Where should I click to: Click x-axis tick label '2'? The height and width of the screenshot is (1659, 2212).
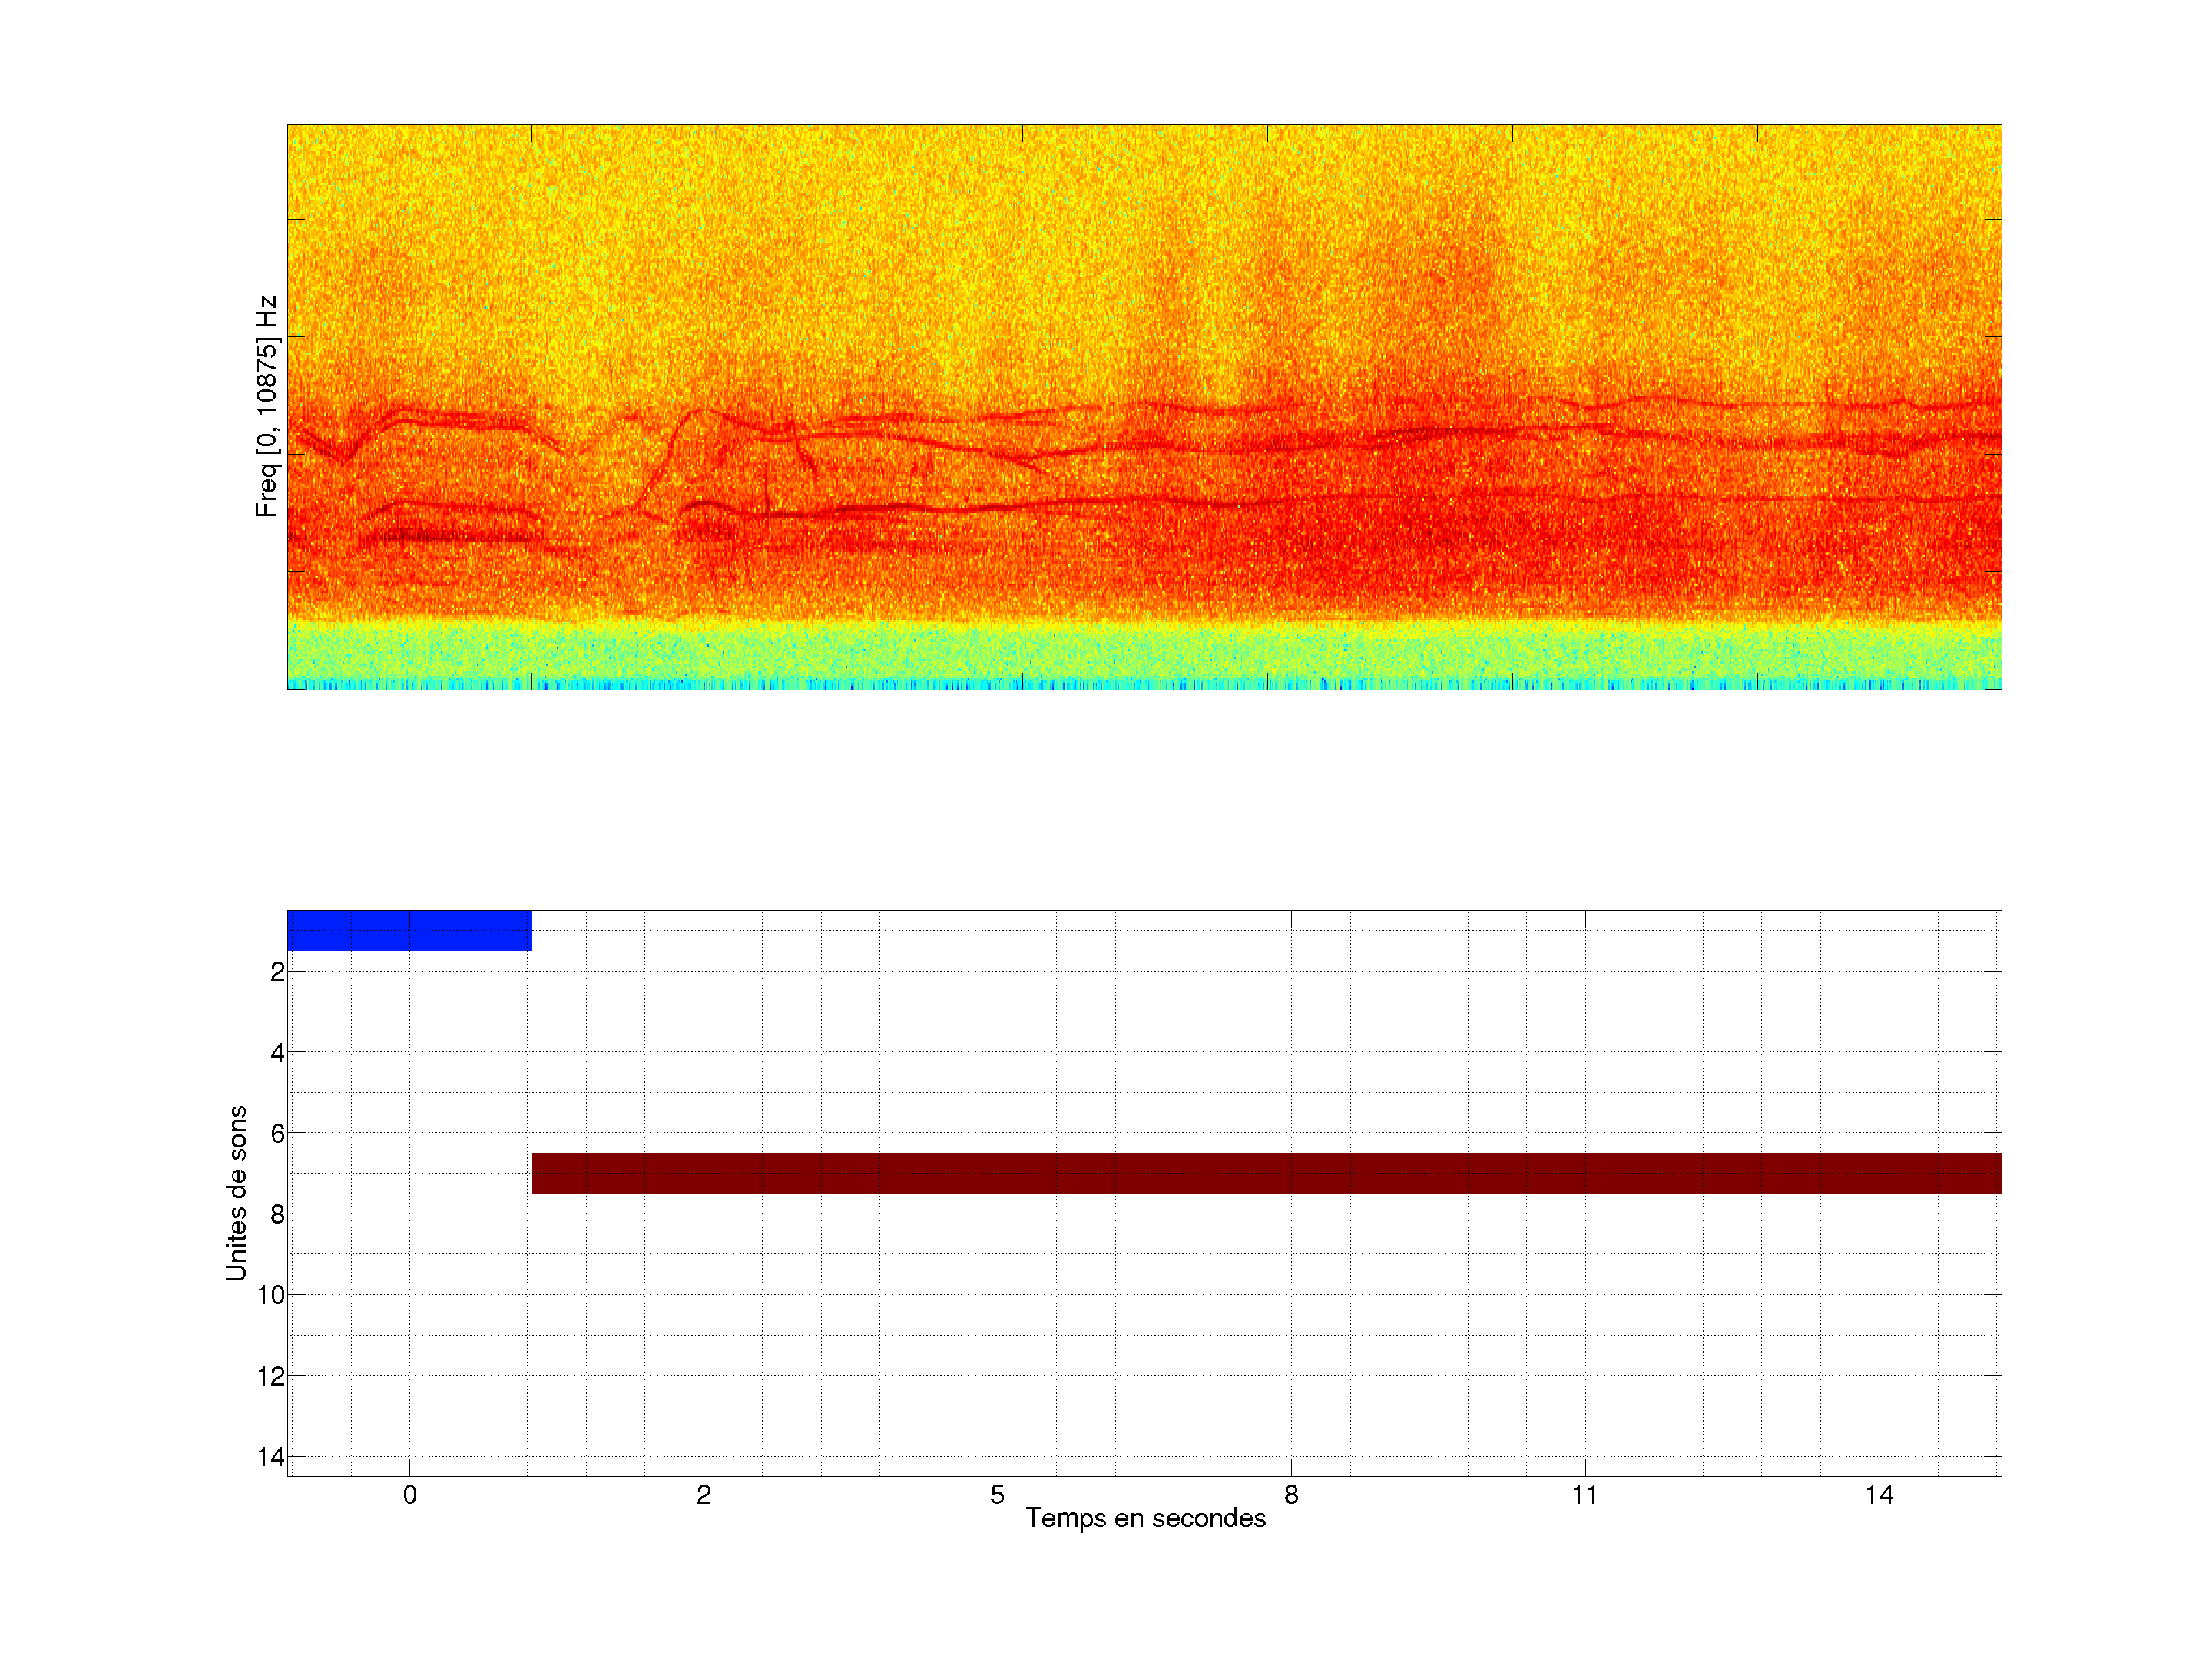coord(704,1495)
